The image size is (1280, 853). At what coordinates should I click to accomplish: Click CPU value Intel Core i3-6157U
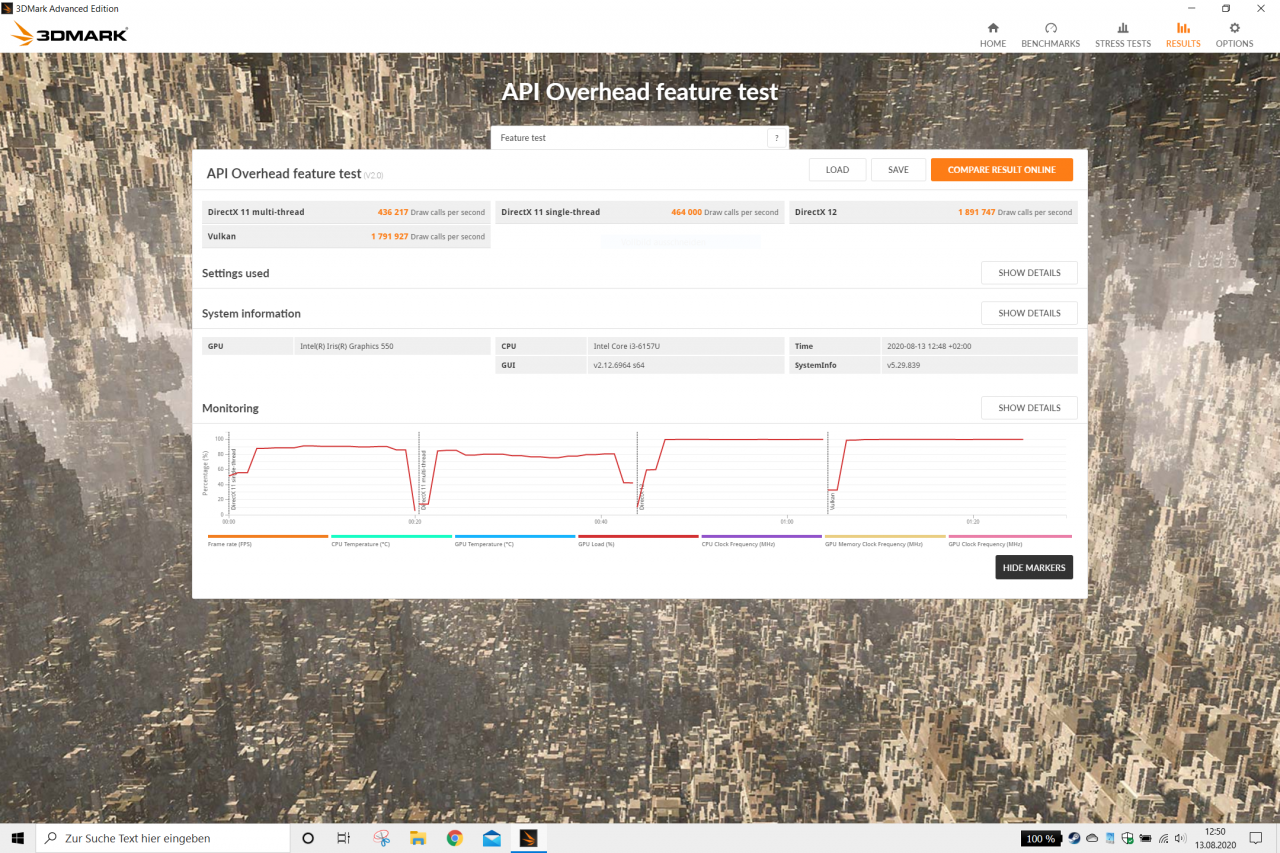click(626, 346)
